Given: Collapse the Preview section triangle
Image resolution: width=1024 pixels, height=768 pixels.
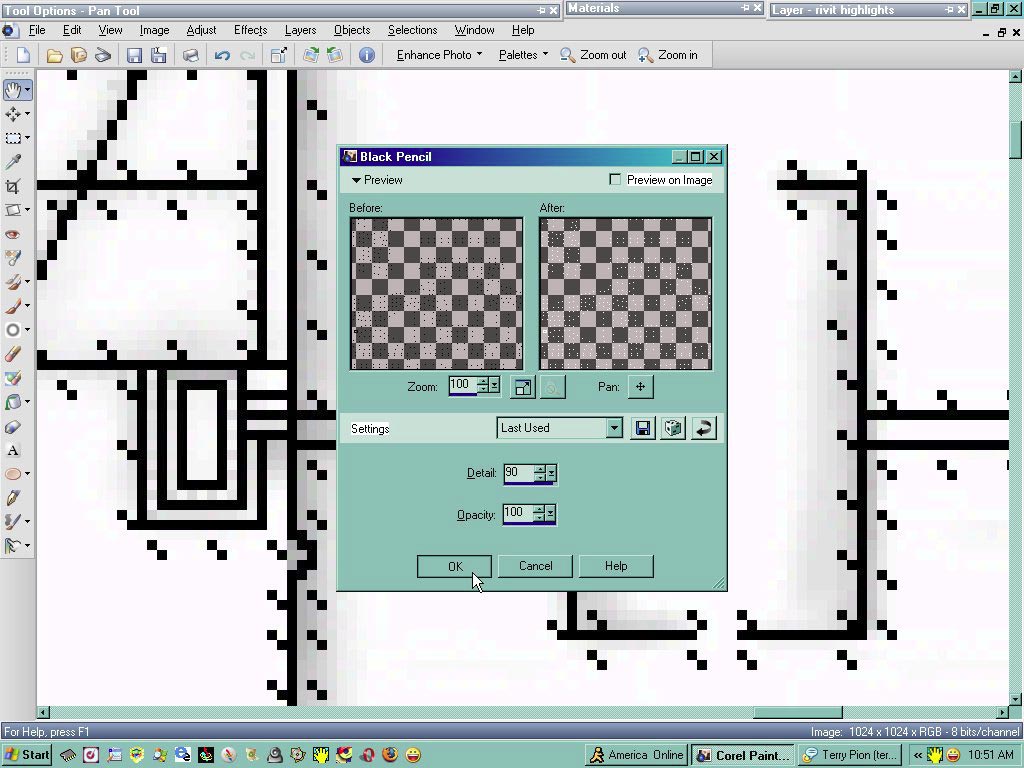Looking at the screenshot, I should click(x=356, y=180).
